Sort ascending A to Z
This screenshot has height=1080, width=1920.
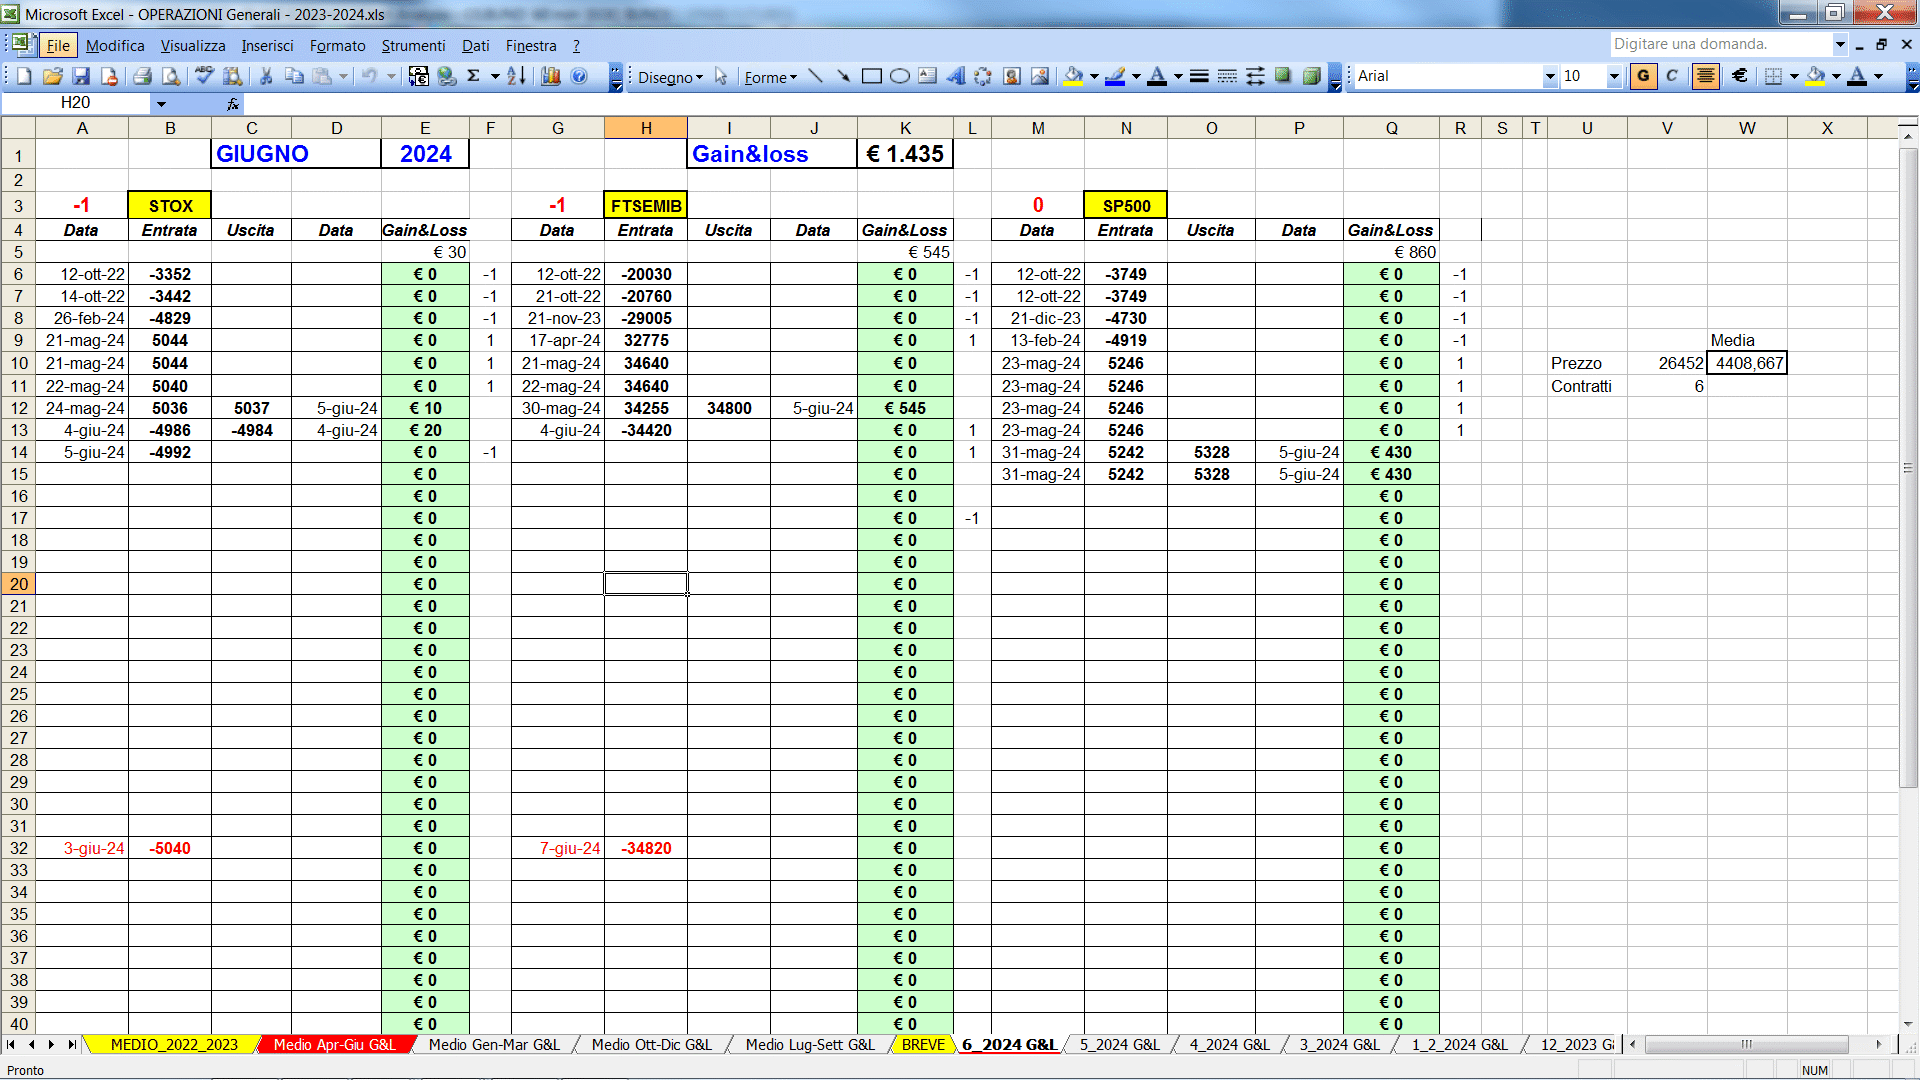516,76
